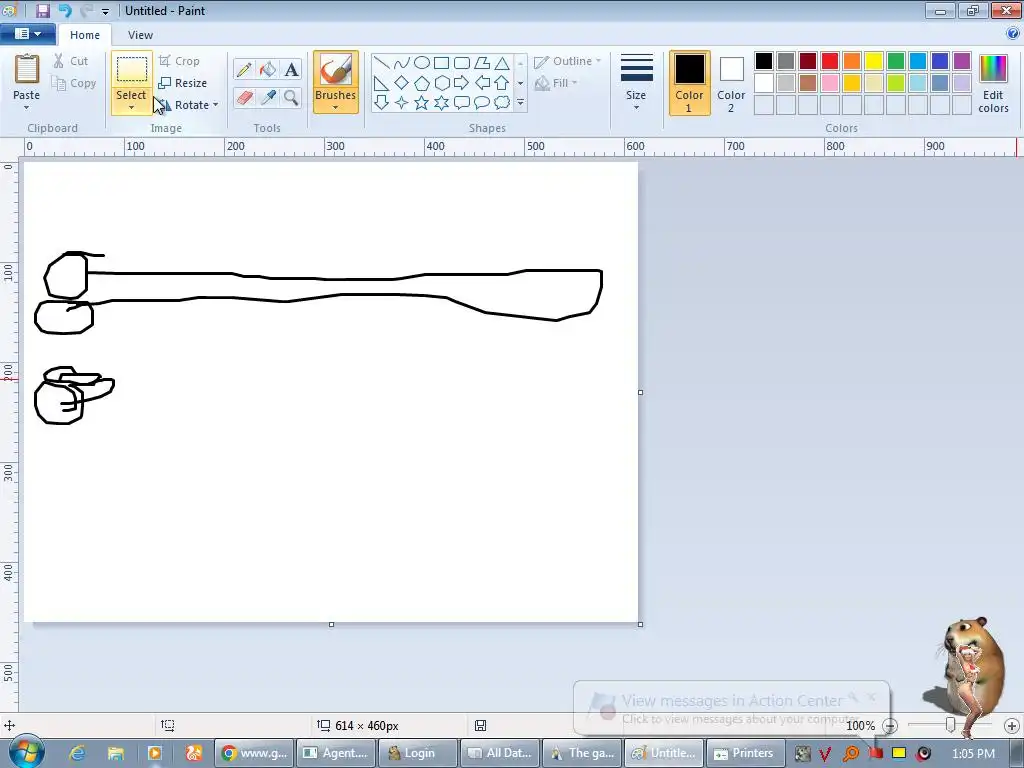Screen dimensions: 1024x768
Task: Choose the Right arrow shape
Action: [462, 83]
